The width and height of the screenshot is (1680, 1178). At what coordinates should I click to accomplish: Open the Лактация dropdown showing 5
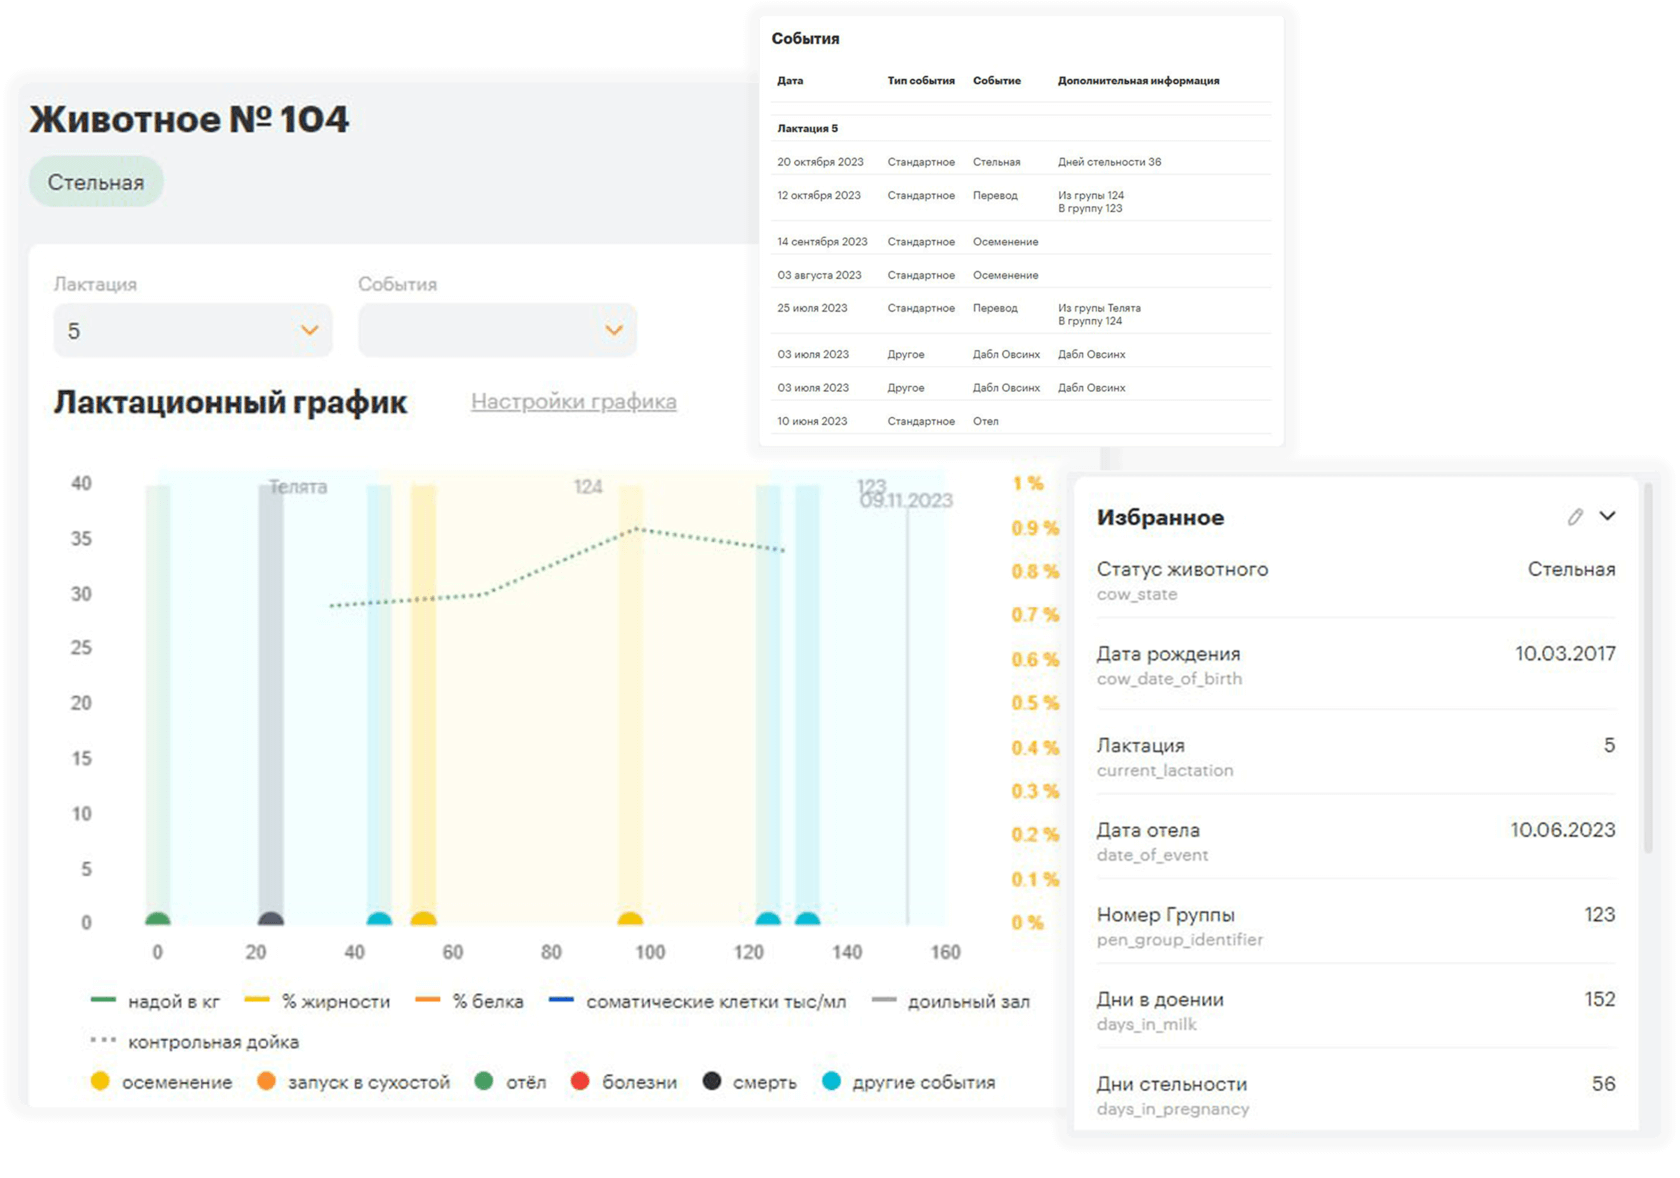point(192,331)
